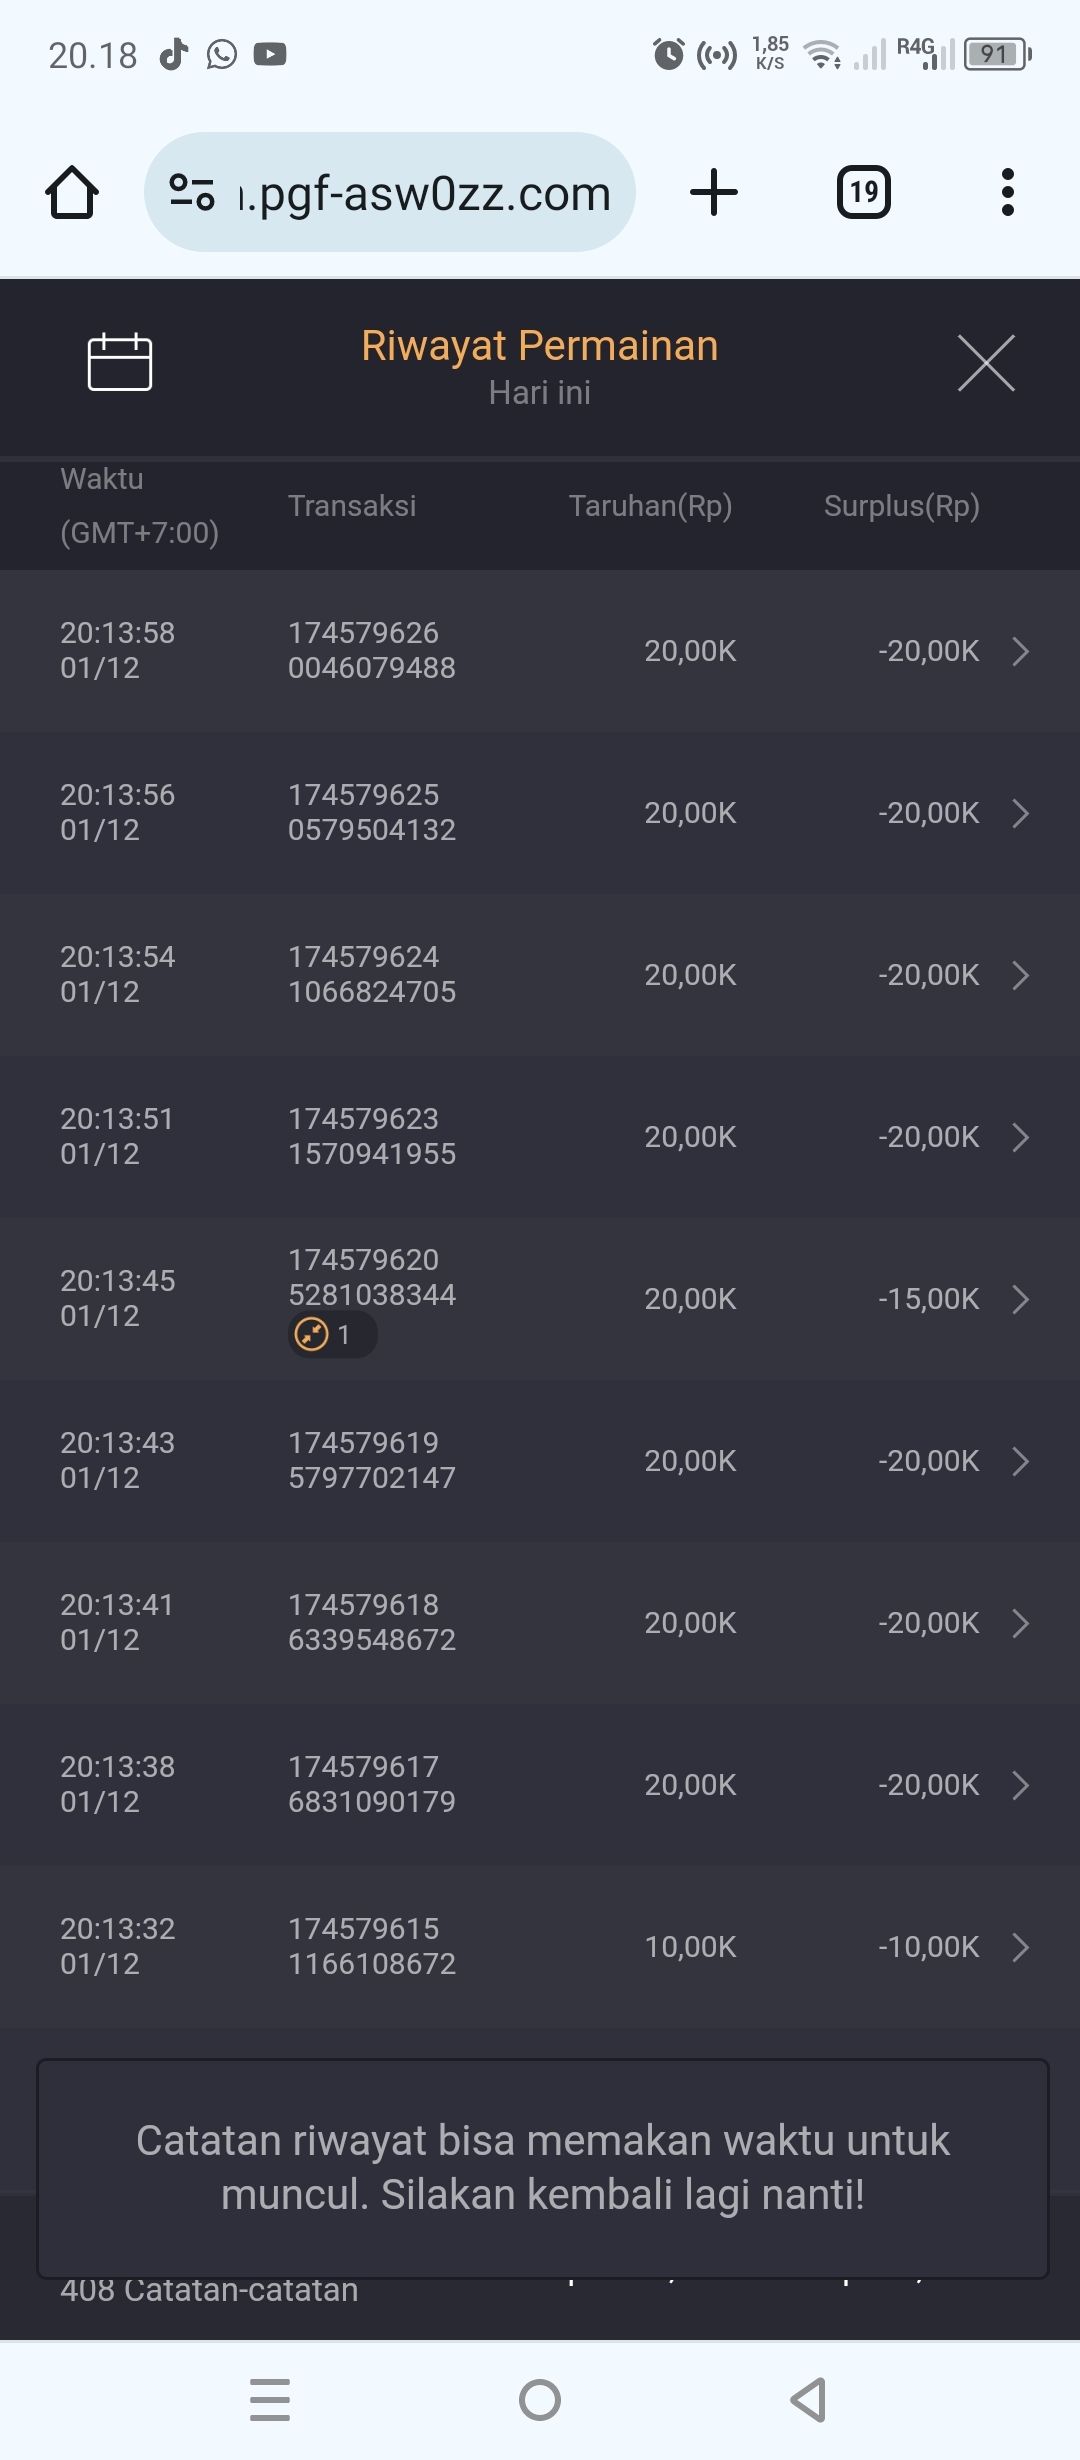
Task: Open the tab switcher showing 19 tabs
Action: pyautogui.click(x=864, y=192)
